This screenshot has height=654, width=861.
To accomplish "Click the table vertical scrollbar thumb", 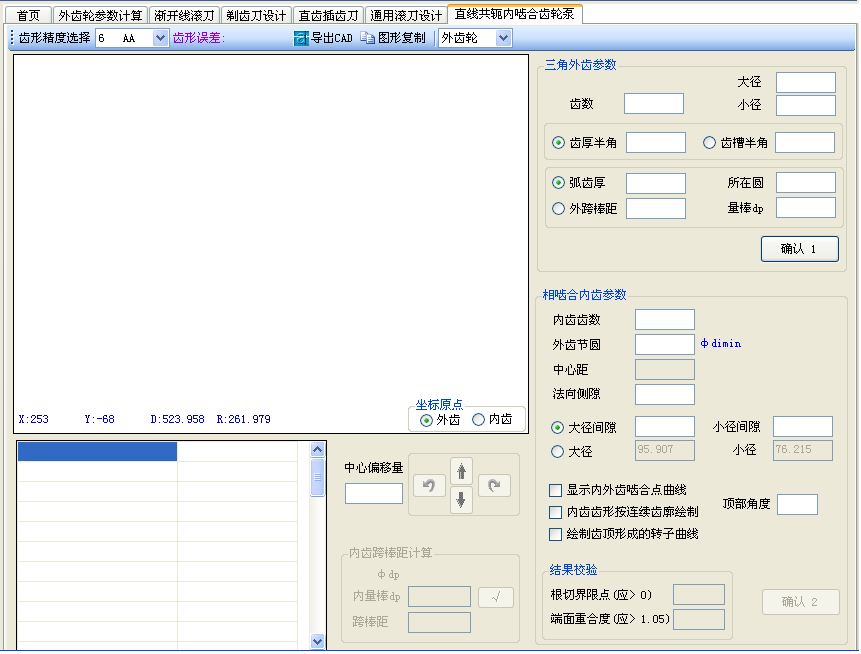I will click(318, 476).
